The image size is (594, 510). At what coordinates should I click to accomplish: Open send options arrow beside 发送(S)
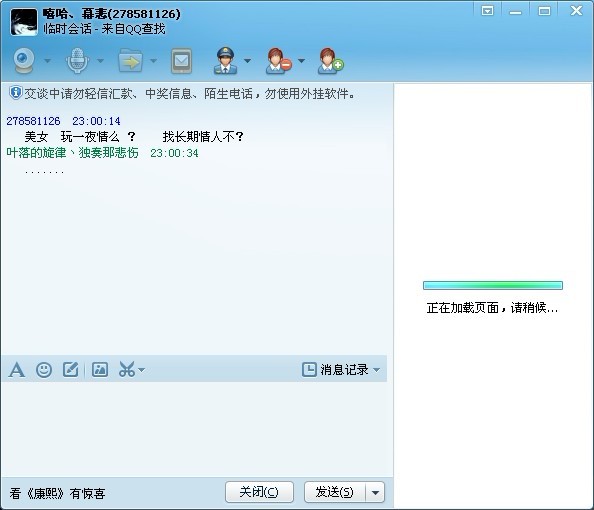(x=375, y=492)
